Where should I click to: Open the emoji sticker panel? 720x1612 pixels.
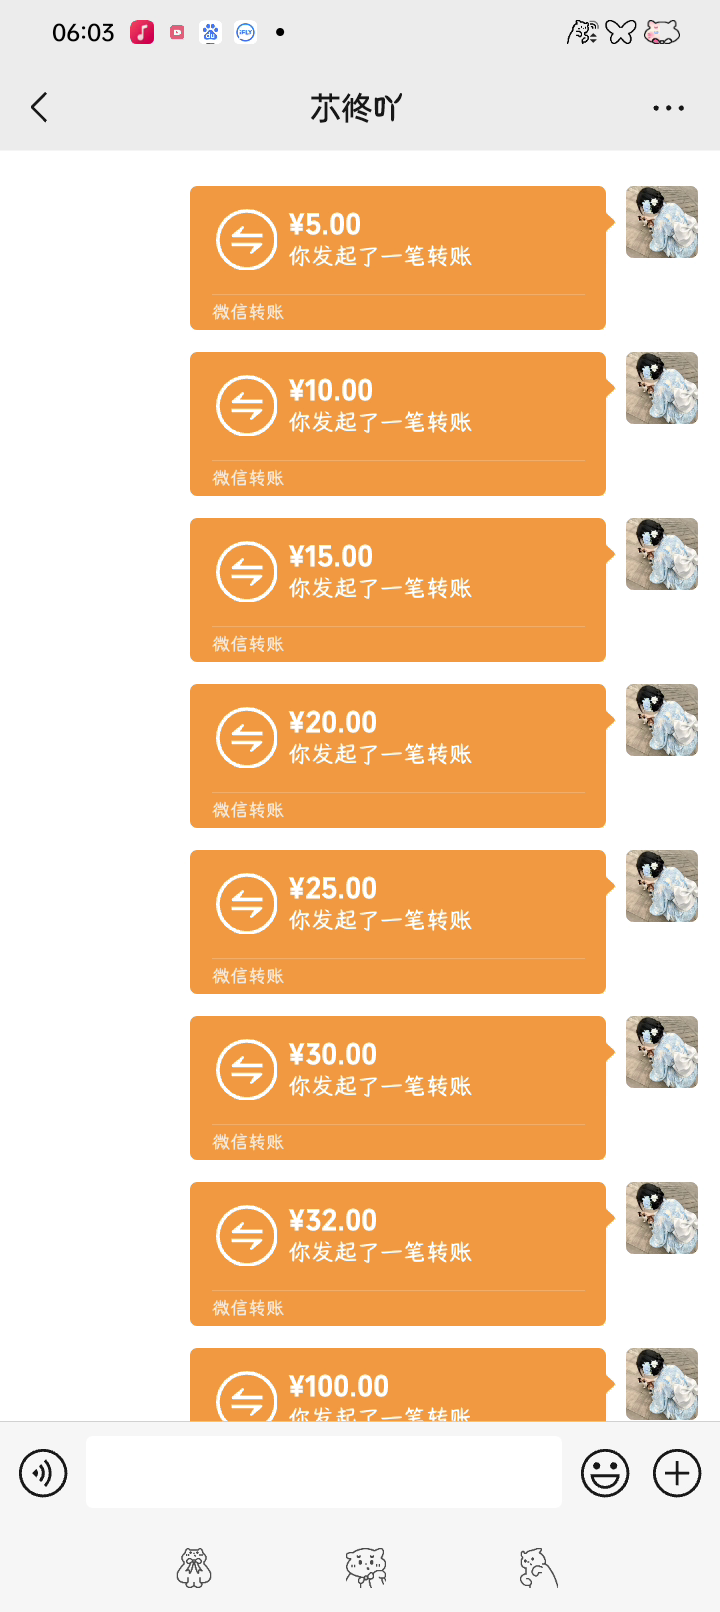click(x=605, y=1473)
